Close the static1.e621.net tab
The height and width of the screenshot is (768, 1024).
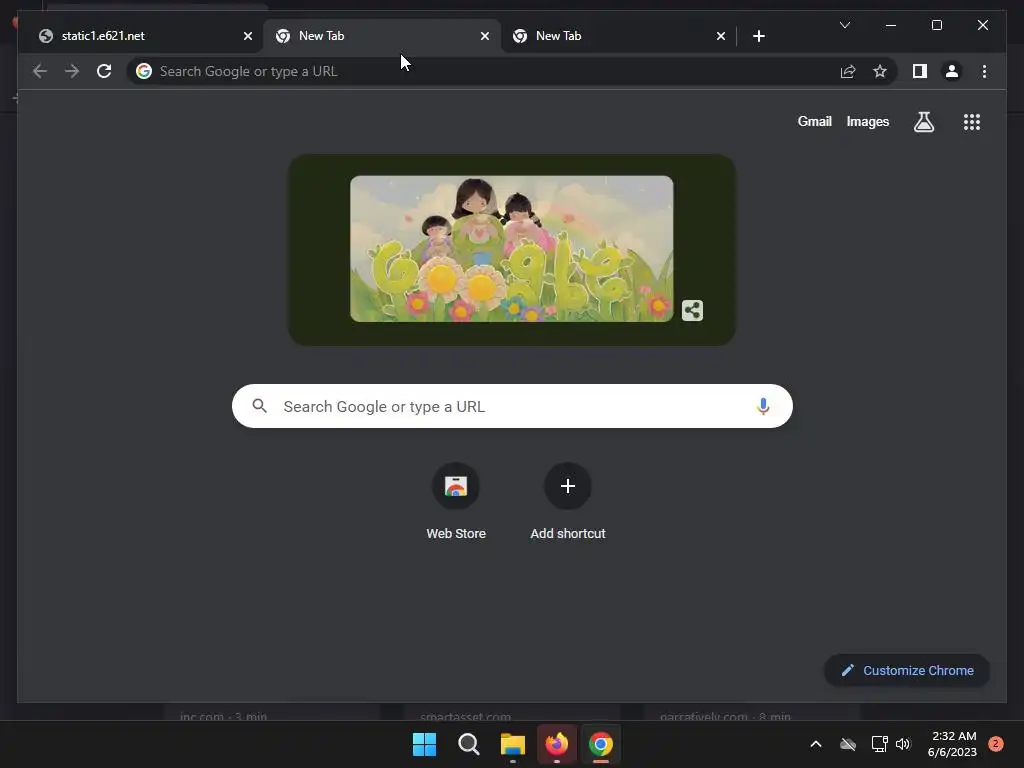click(x=248, y=36)
